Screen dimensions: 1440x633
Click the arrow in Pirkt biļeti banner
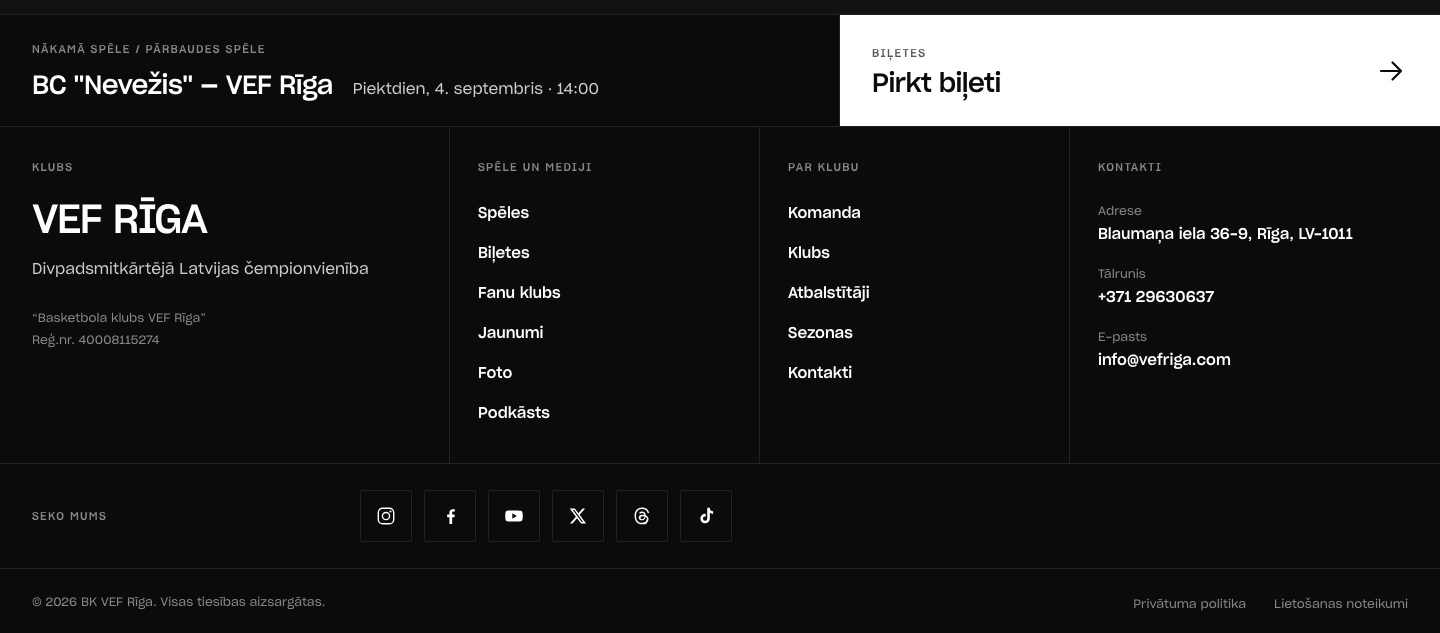tap(1391, 71)
